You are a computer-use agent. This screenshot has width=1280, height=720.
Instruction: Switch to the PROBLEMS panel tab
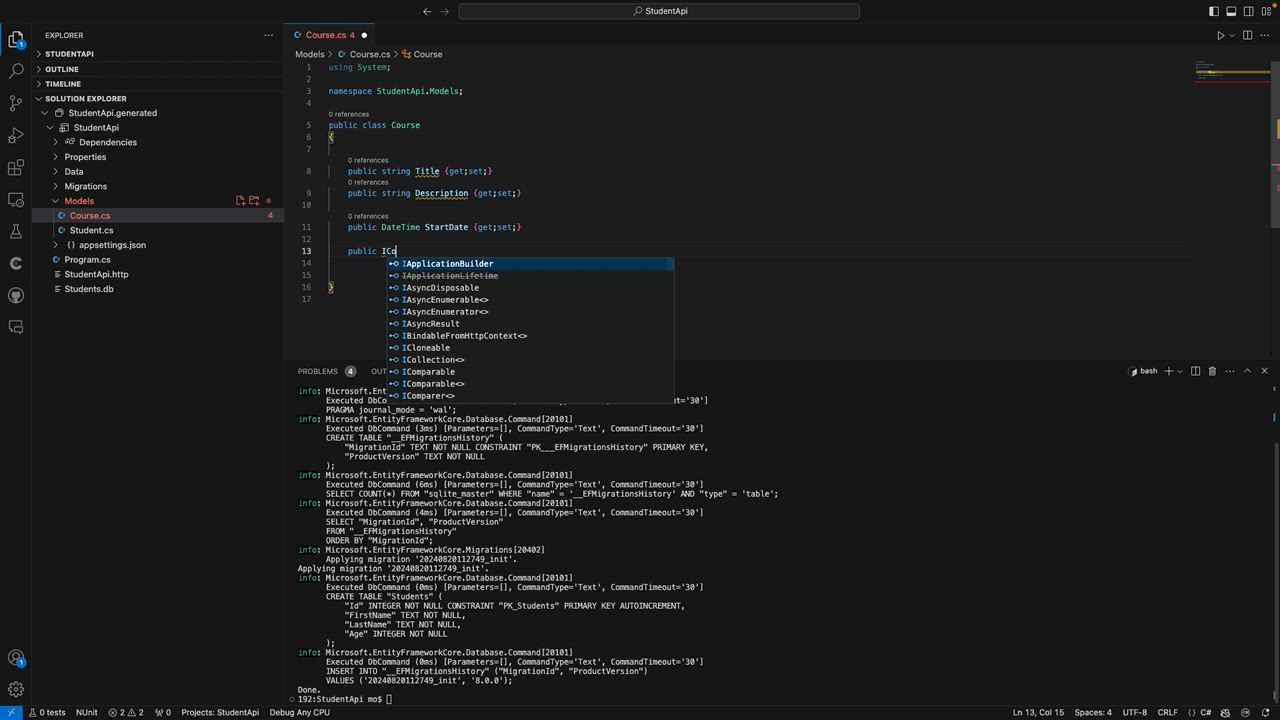click(x=326, y=371)
